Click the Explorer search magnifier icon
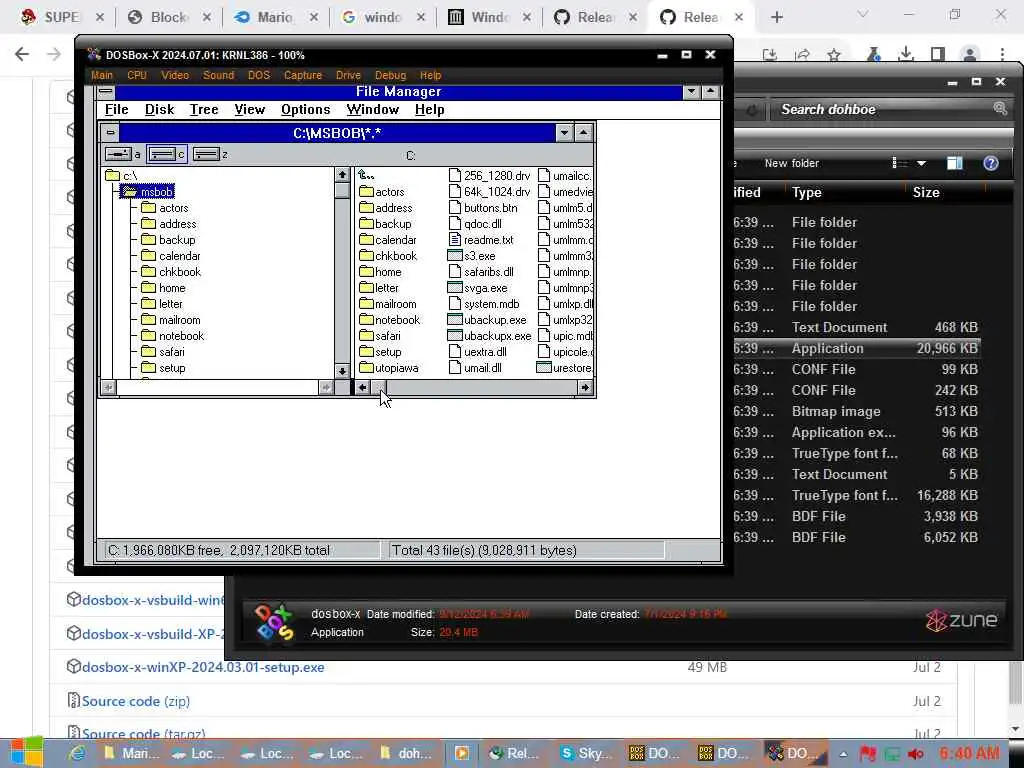 pos(1000,108)
